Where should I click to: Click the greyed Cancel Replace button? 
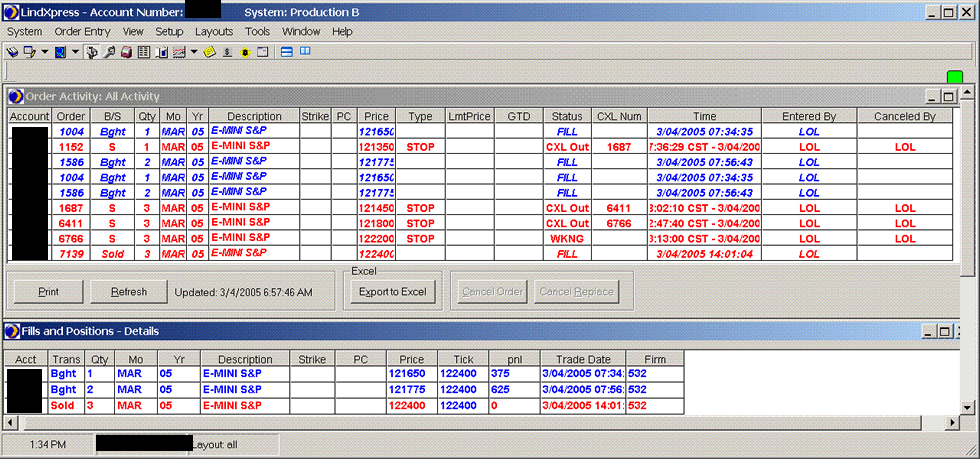[x=576, y=291]
